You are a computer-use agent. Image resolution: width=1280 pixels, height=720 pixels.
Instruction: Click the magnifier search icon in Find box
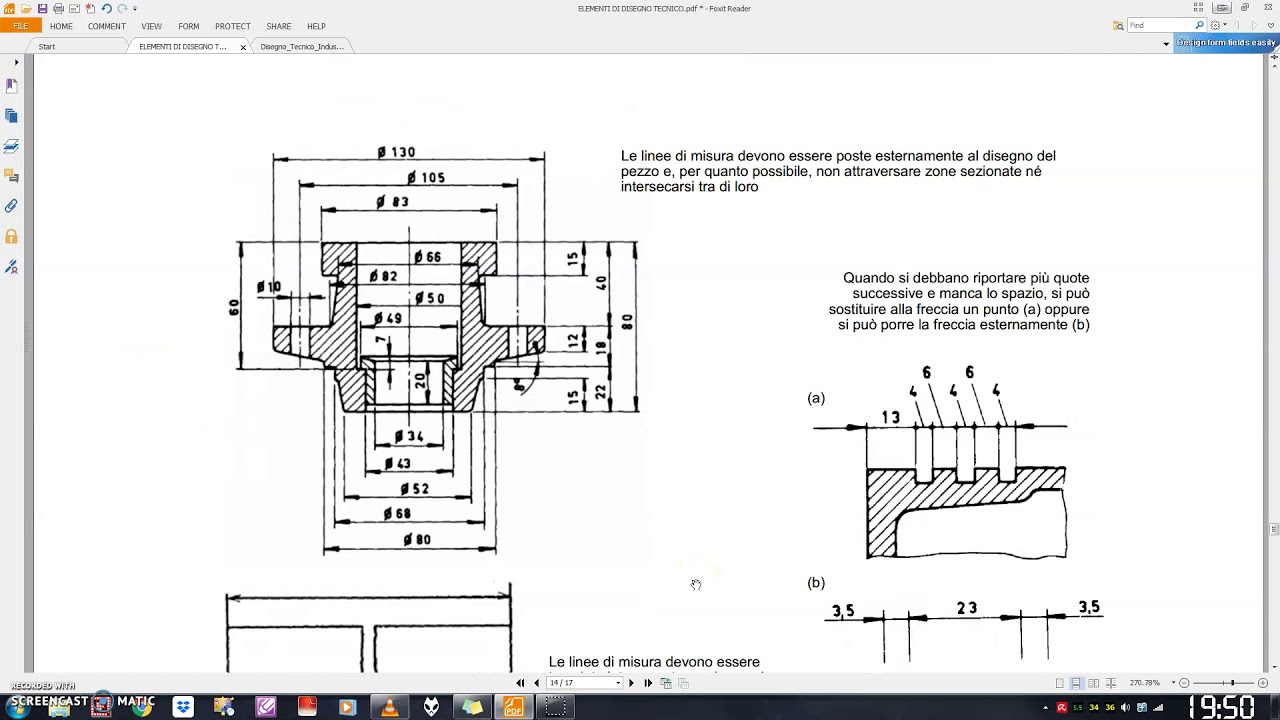[x=1199, y=25]
